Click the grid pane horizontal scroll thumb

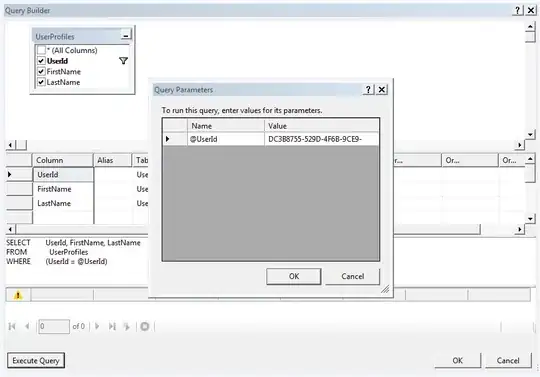point(248,229)
